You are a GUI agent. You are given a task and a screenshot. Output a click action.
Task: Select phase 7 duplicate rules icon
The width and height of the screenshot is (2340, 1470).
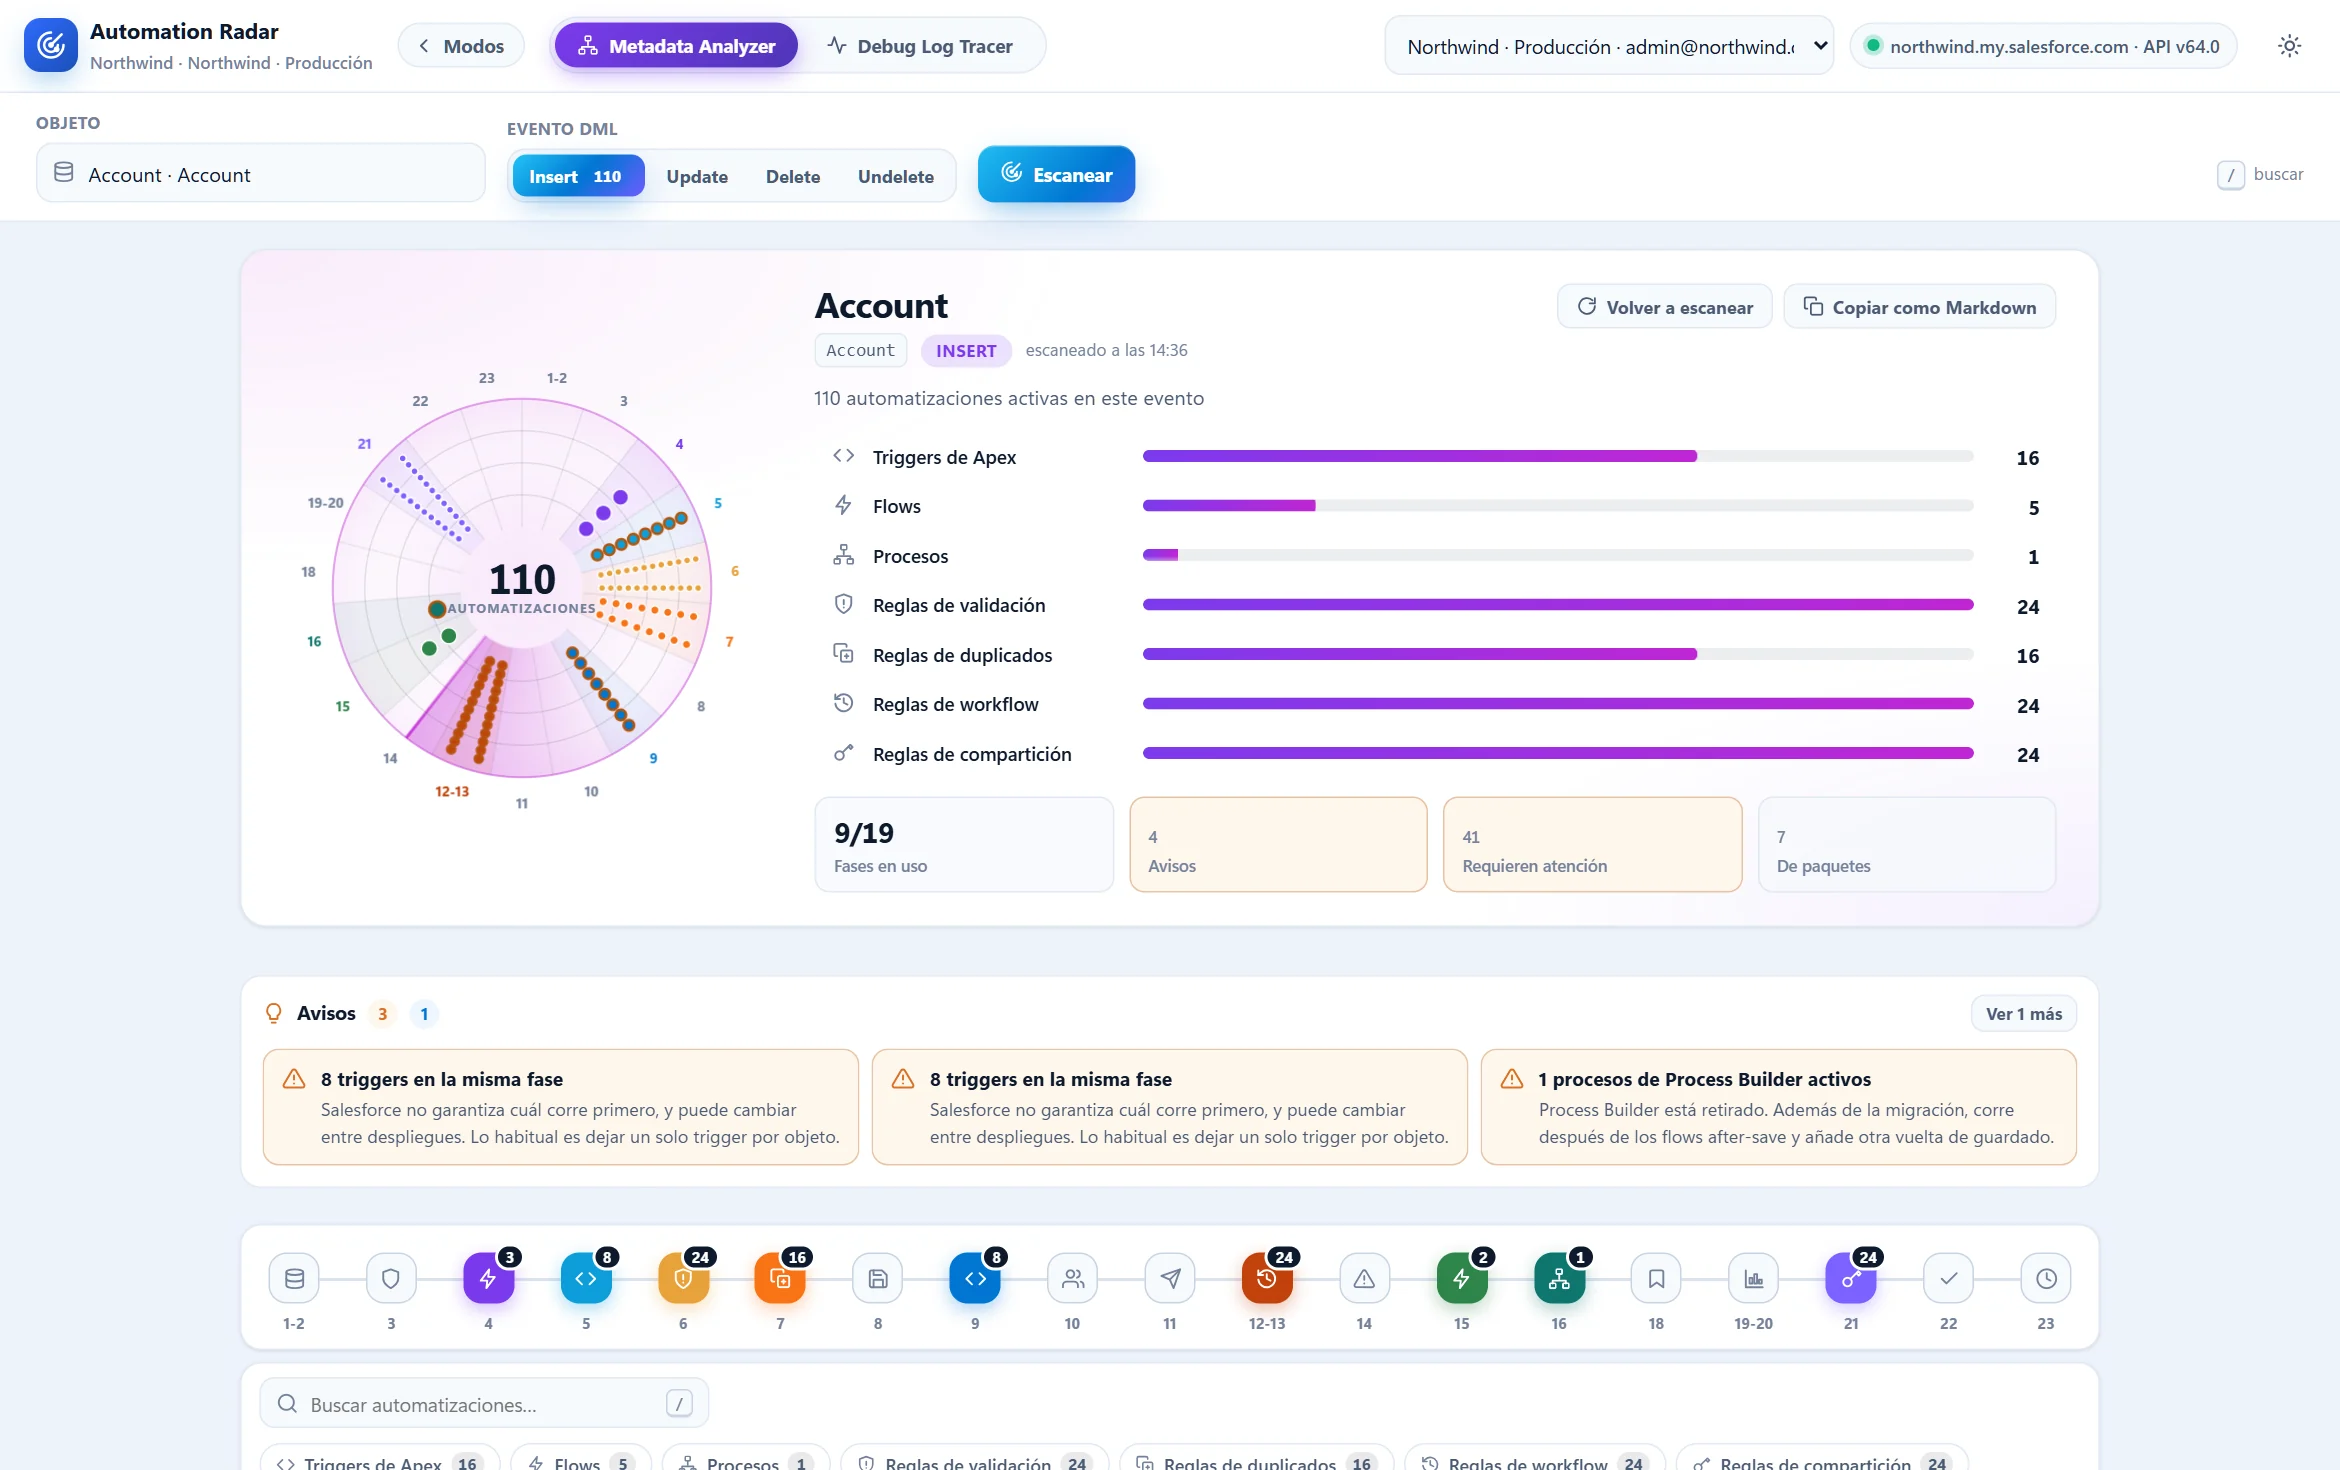click(780, 1278)
